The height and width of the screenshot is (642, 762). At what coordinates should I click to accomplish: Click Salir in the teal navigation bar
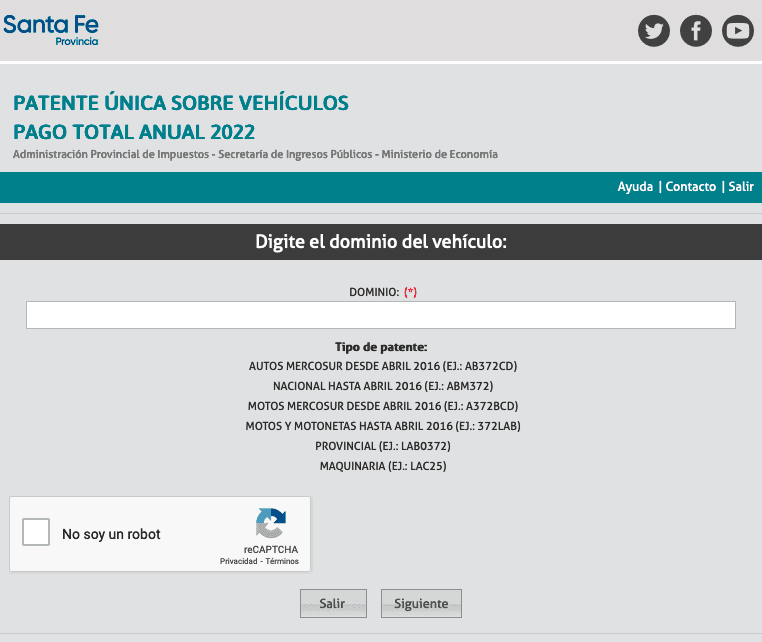click(741, 187)
